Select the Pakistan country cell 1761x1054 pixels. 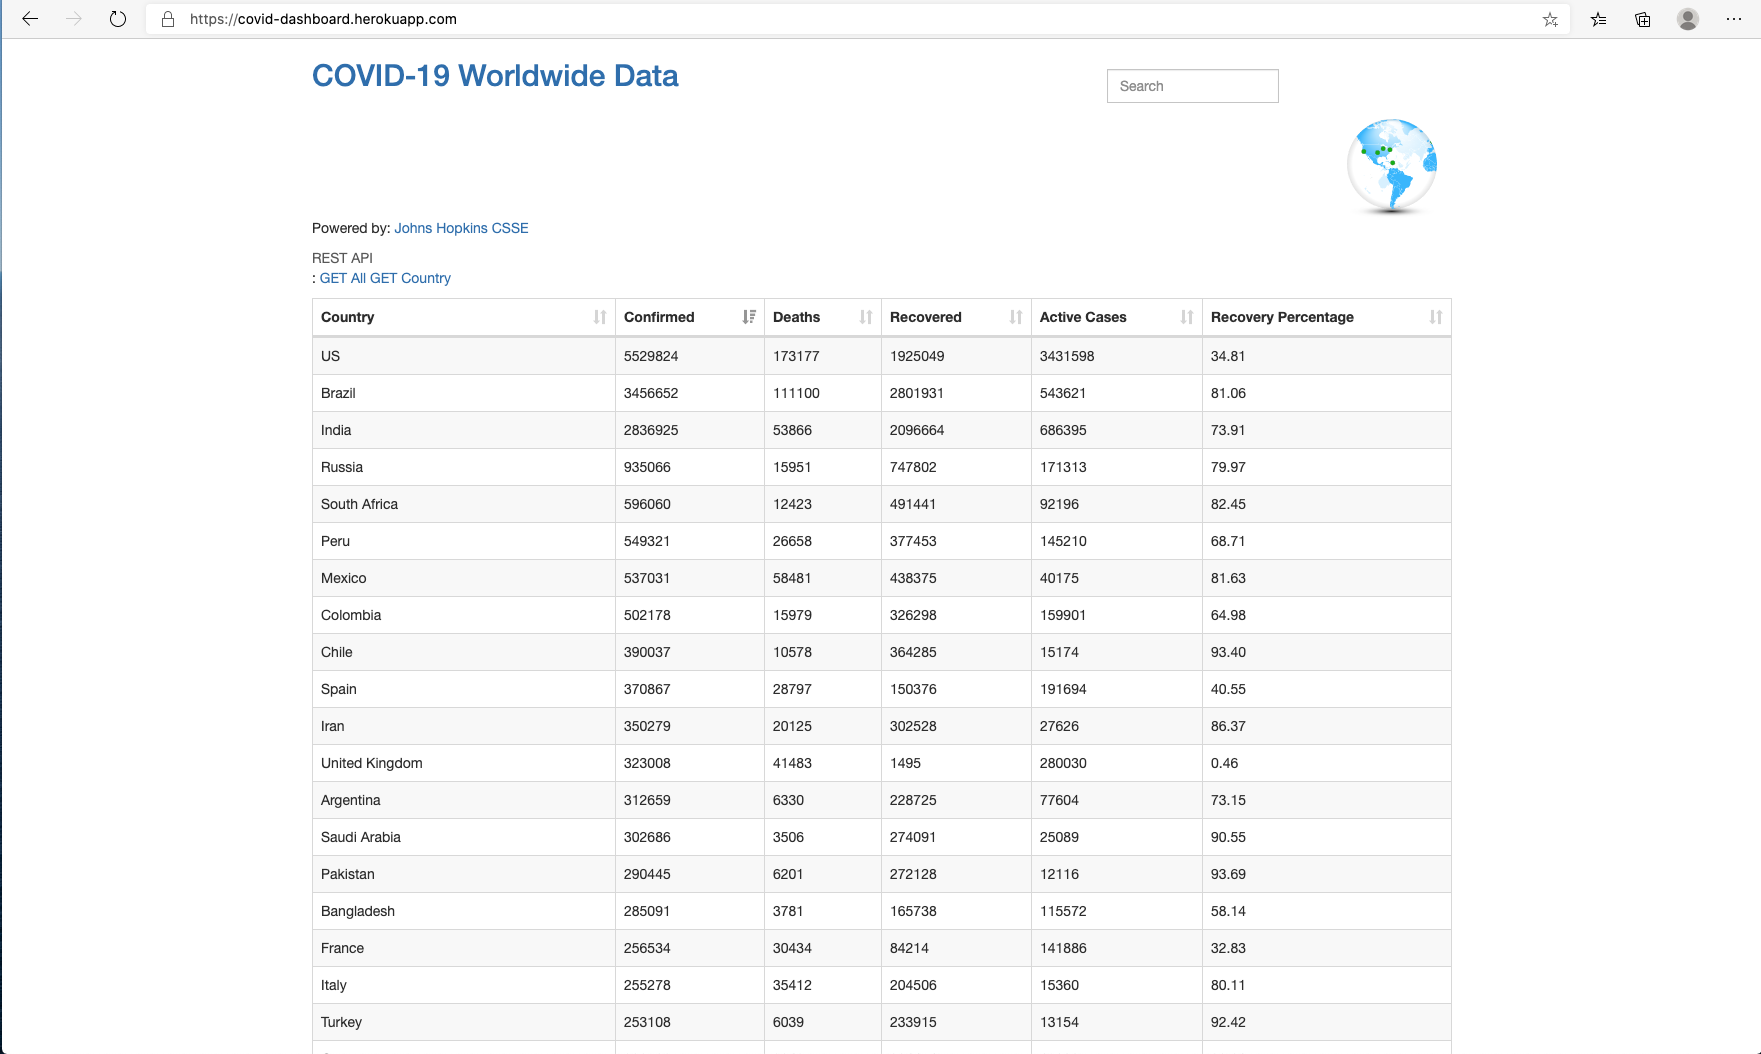pos(464,874)
